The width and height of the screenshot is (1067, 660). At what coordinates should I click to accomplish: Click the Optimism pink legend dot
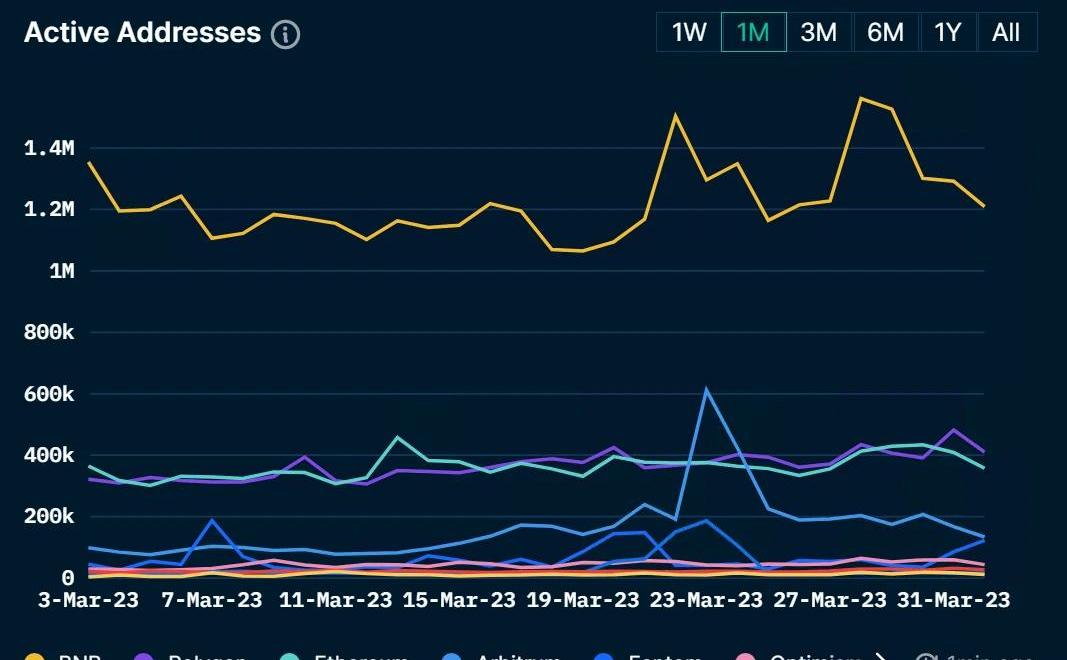tap(744, 656)
